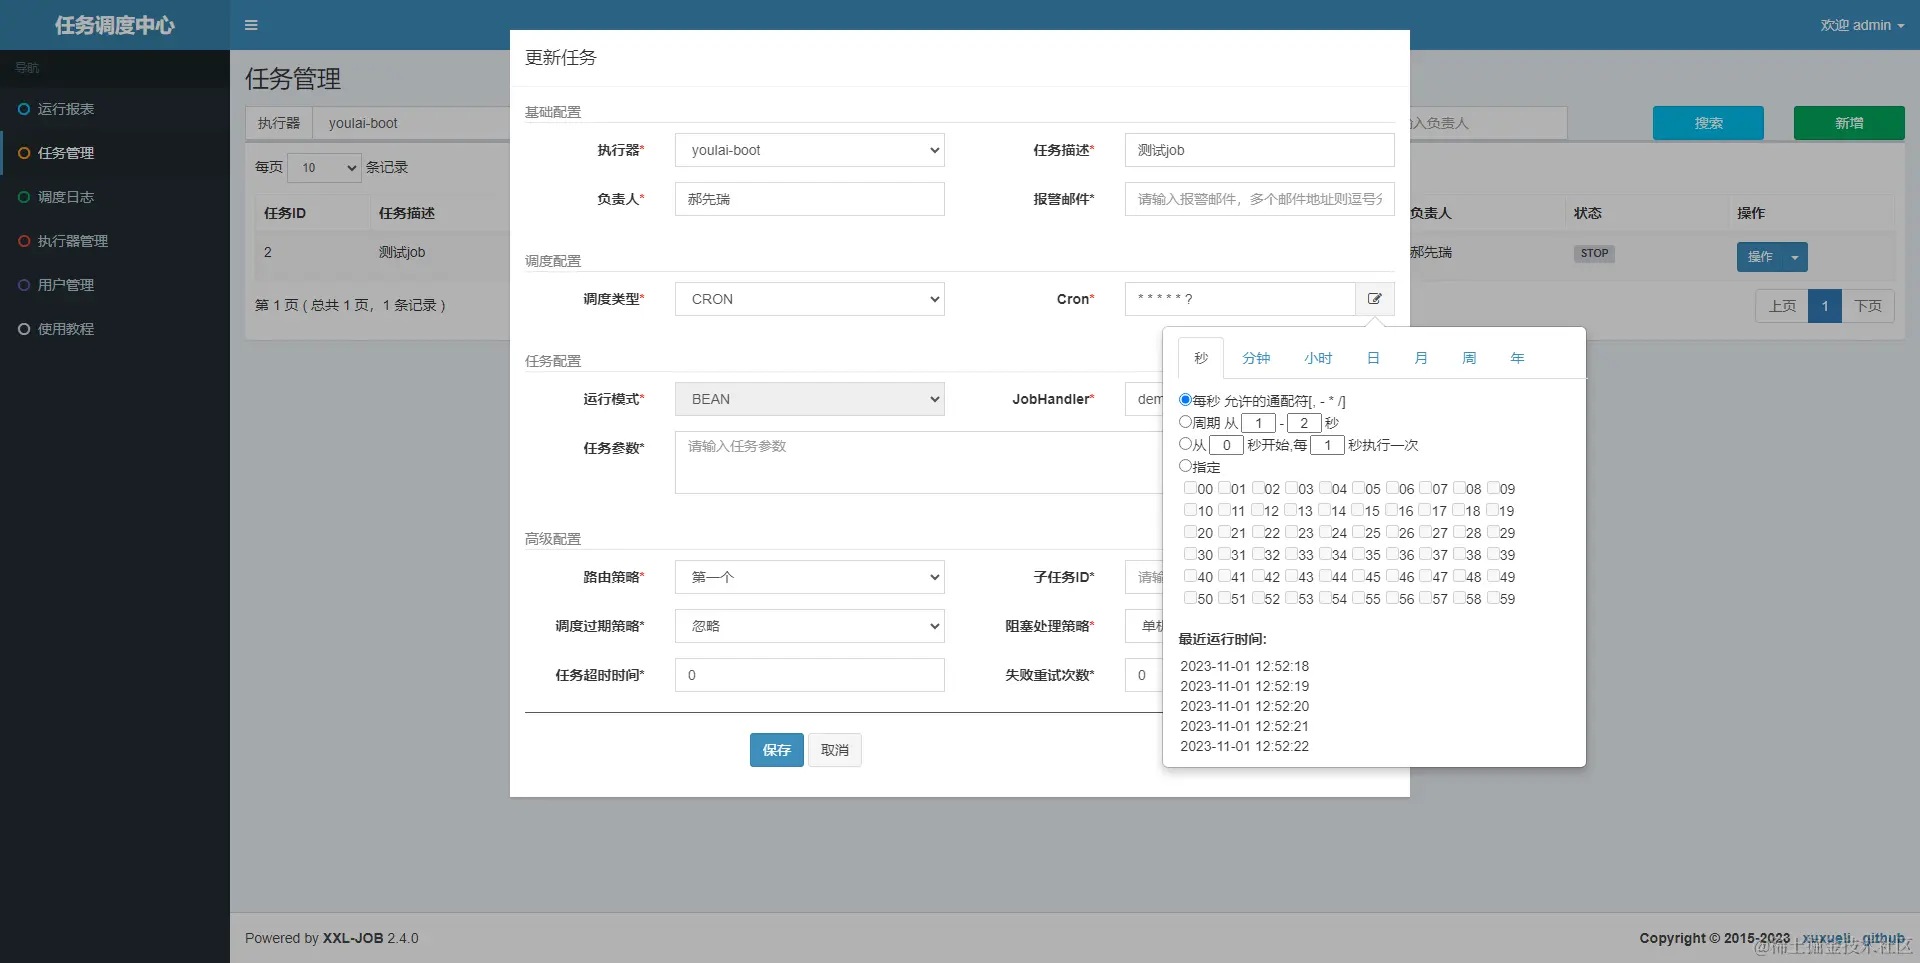Click the 周期 start value field

coord(1258,423)
